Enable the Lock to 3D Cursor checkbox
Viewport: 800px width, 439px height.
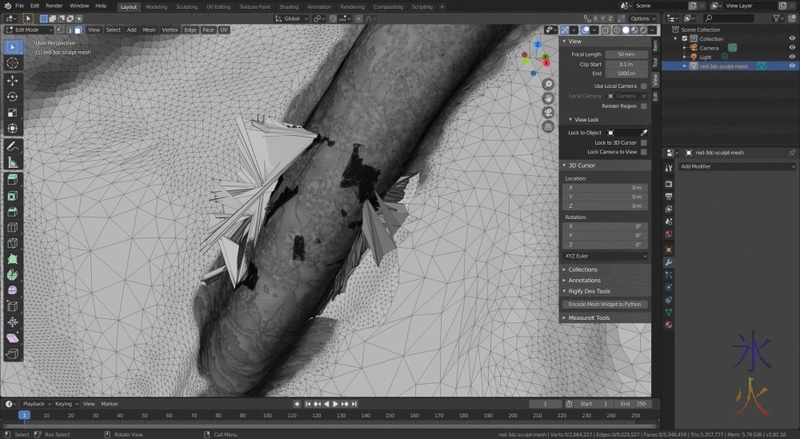(644, 142)
